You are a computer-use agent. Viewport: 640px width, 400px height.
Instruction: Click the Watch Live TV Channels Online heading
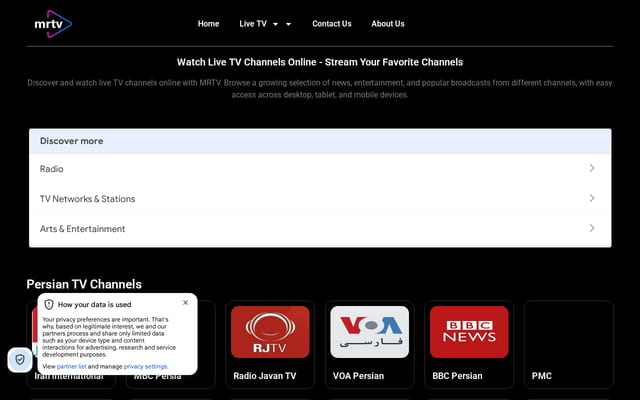tap(320, 62)
